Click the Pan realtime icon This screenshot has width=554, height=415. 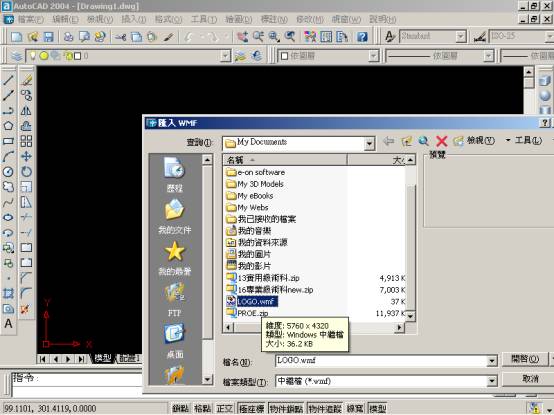[242, 37]
